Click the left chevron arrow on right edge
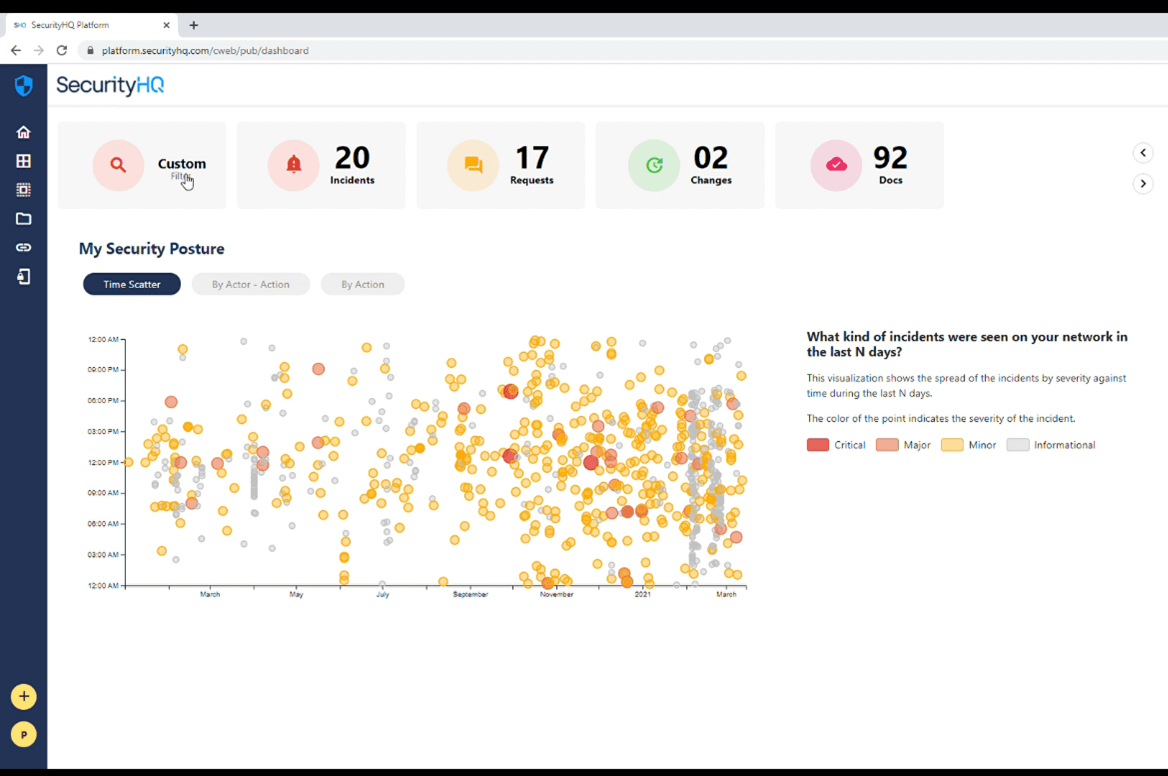 [1143, 153]
